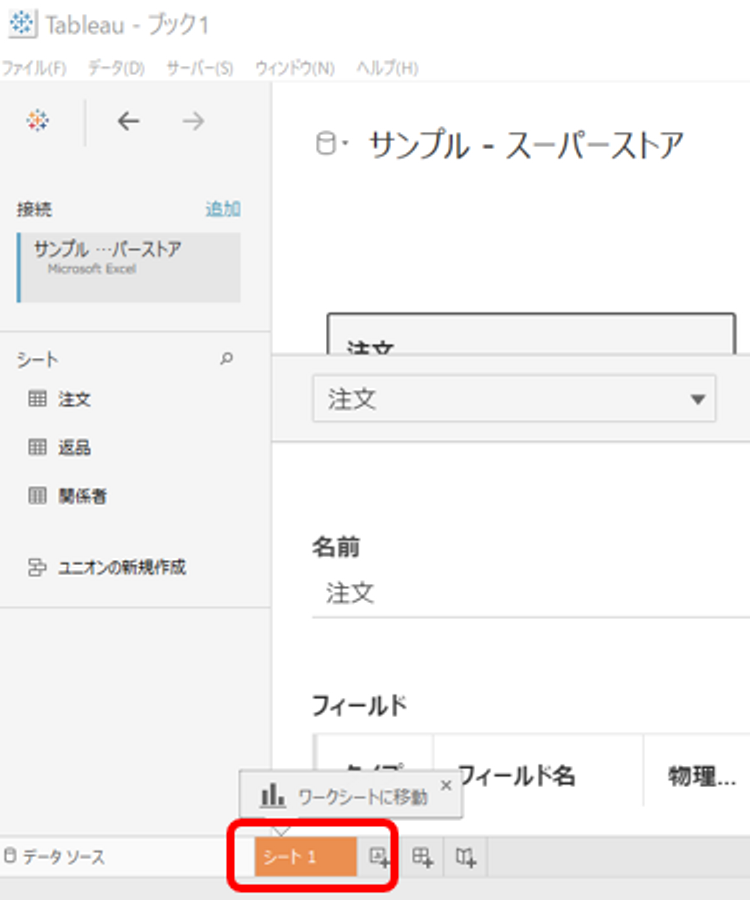
Task: Open the data source cylinder icon menu
Action: (331, 143)
